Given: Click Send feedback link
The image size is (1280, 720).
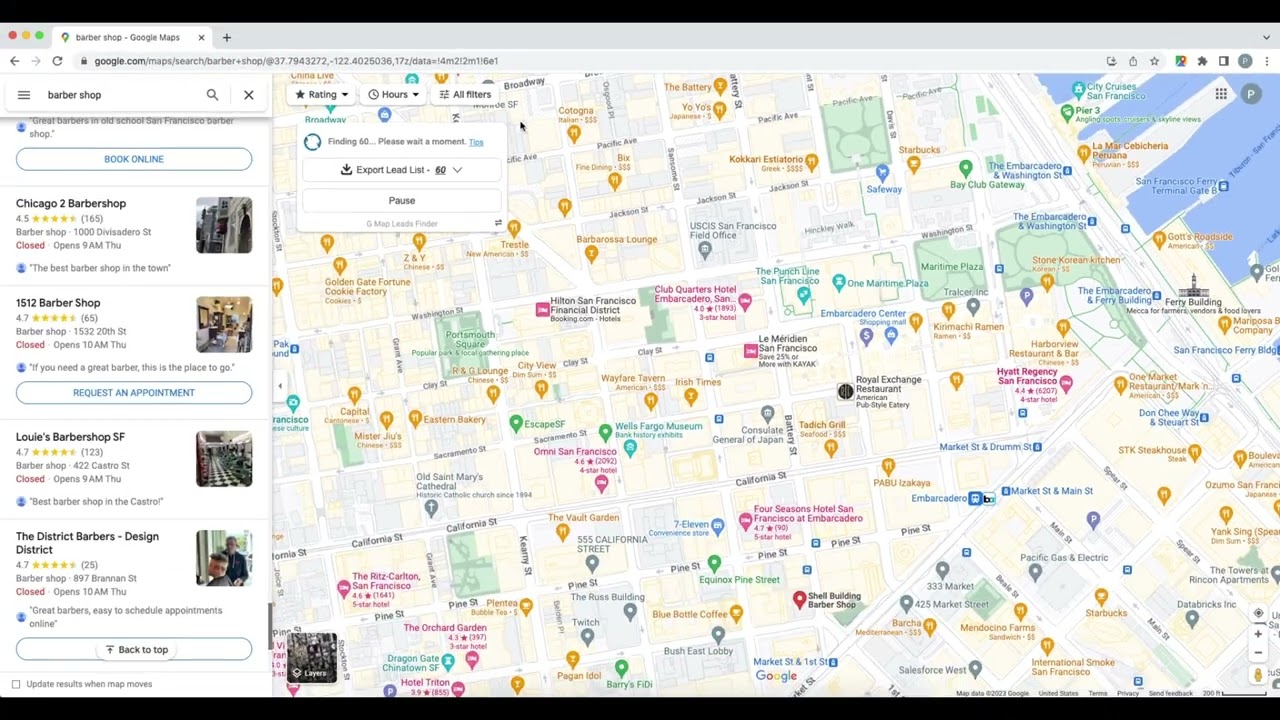Looking at the screenshot, I should coord(1170,693).
